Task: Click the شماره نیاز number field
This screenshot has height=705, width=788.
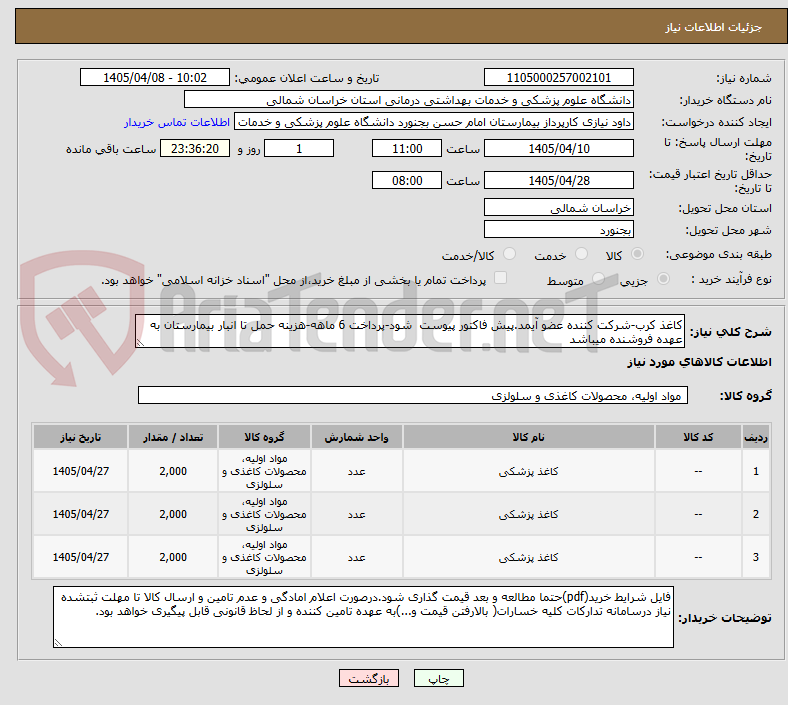Action: point(558,77)
